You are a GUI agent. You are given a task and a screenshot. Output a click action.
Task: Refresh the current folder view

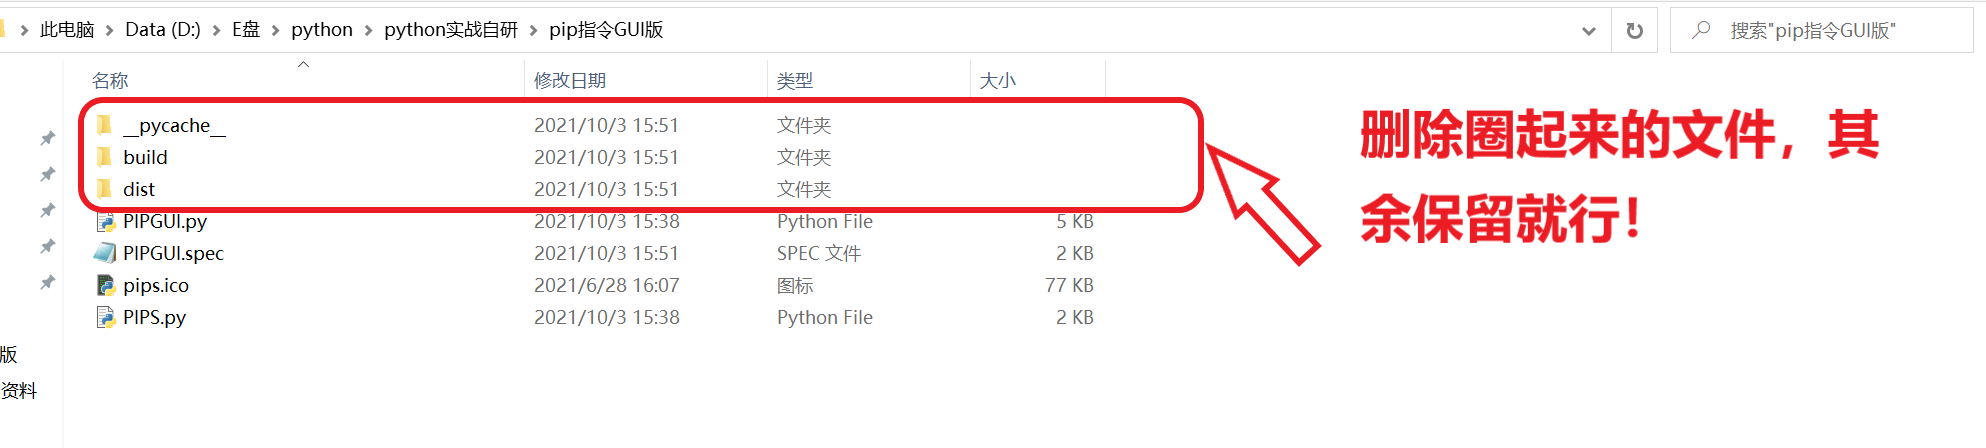pos(1635,30)
